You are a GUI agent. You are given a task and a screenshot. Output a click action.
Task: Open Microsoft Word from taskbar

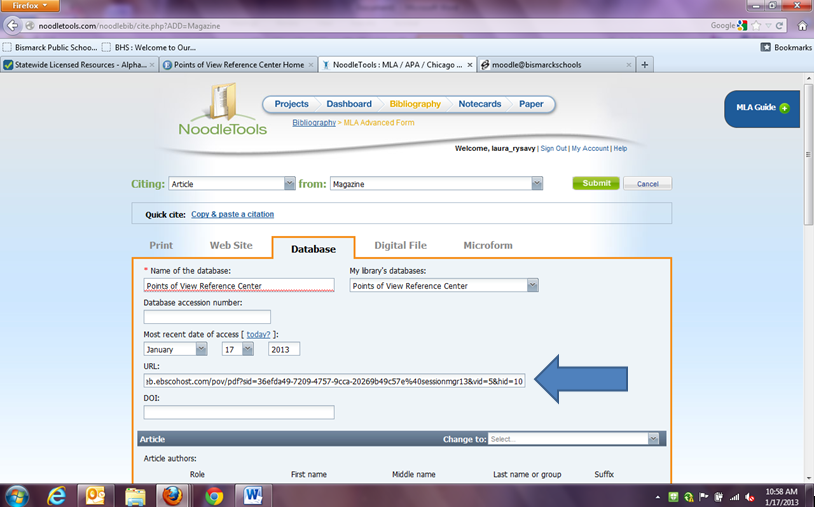(x=253, y=496)
